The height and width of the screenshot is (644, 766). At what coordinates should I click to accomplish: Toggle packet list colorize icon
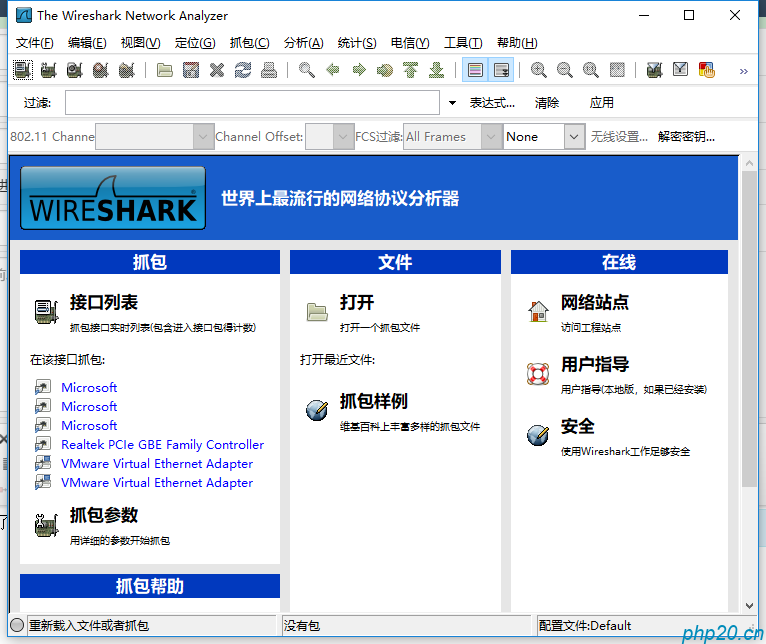point(475,70)
